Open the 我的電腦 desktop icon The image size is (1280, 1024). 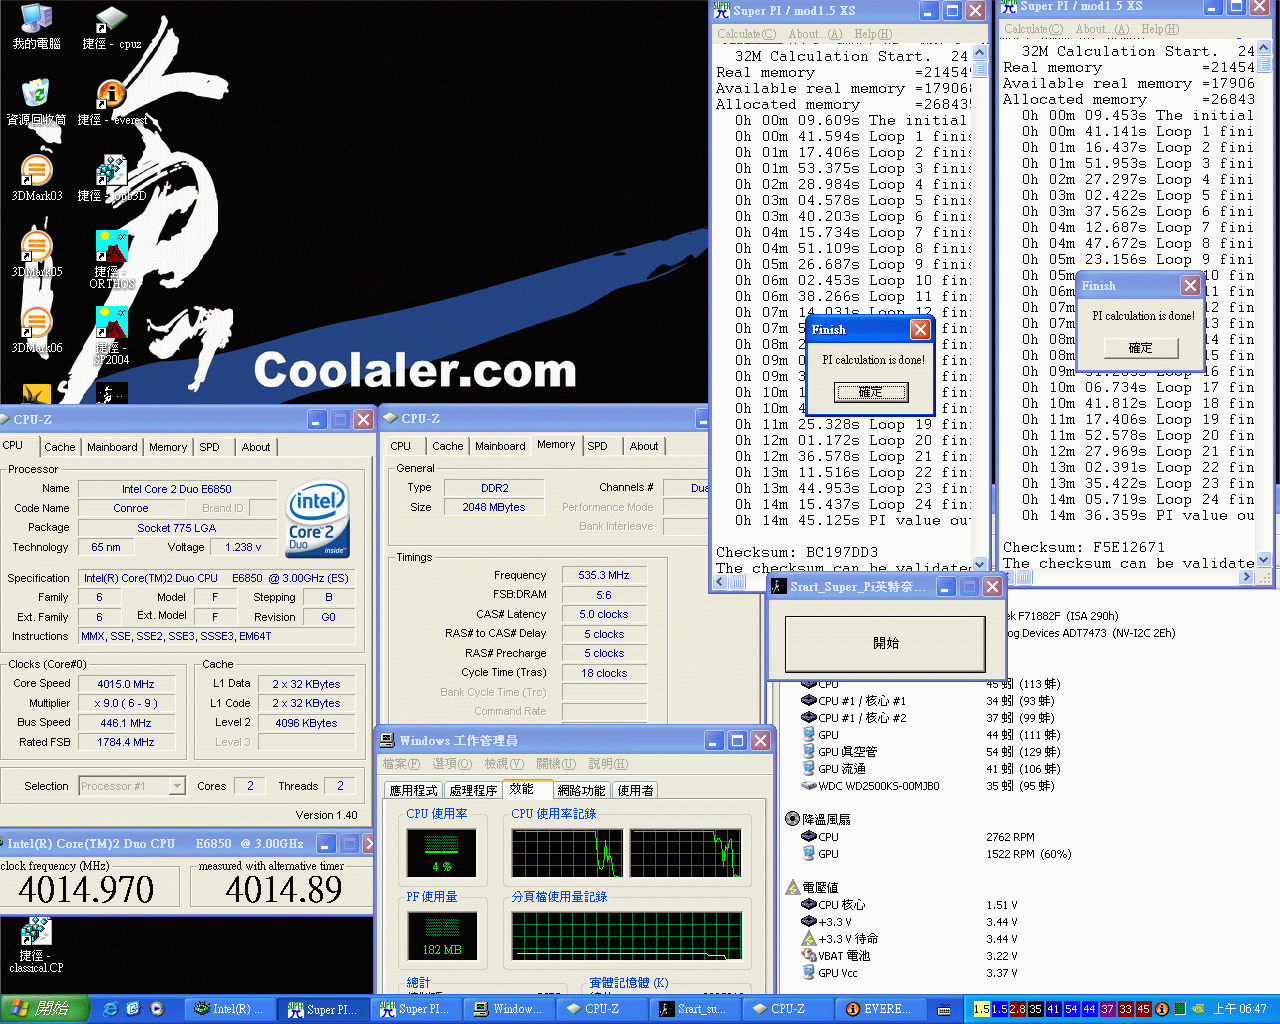(x=36, y=27)
